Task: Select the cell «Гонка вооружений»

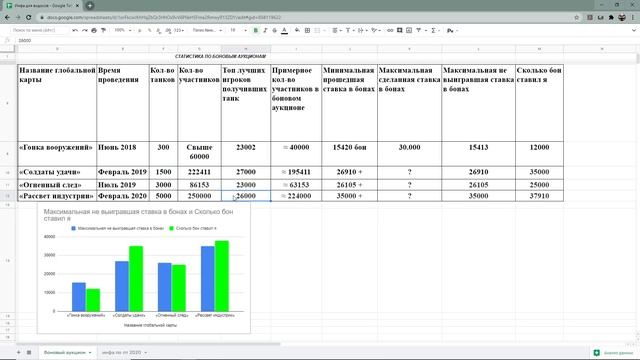Action: coord(57,154)
